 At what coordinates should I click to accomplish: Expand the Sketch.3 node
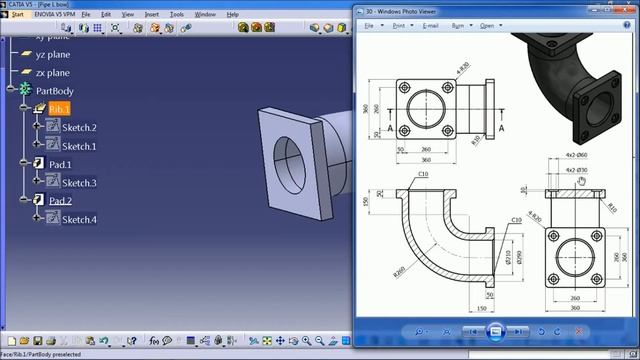[37, 180]
